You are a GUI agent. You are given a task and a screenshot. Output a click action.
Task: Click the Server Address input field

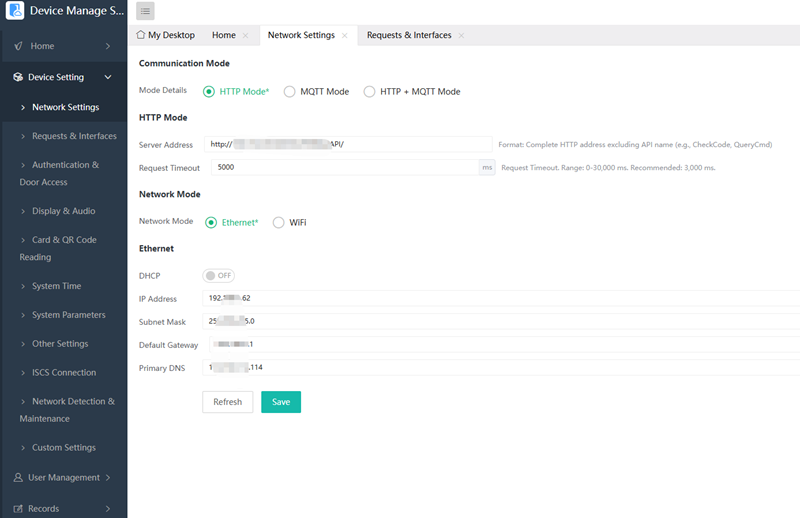pyautogui.click(x=348, y=144)
